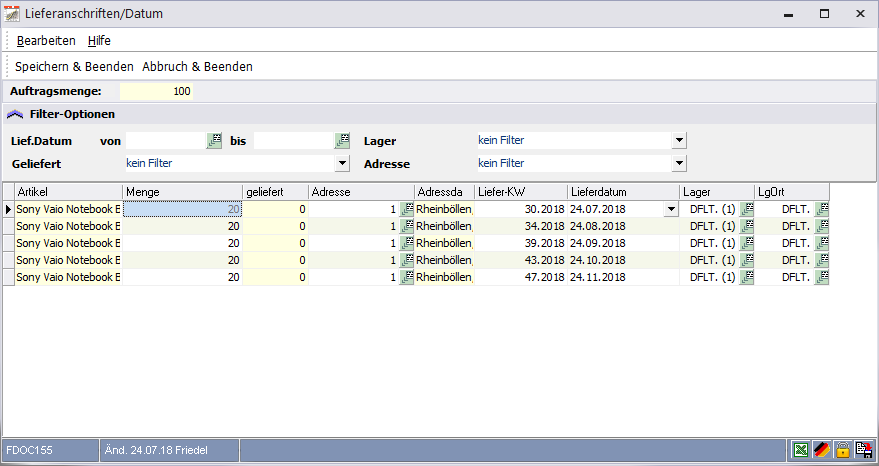879x466 pixels.
Task: Collapse the Filter-Optionen section
Action: tap(15, 114)
